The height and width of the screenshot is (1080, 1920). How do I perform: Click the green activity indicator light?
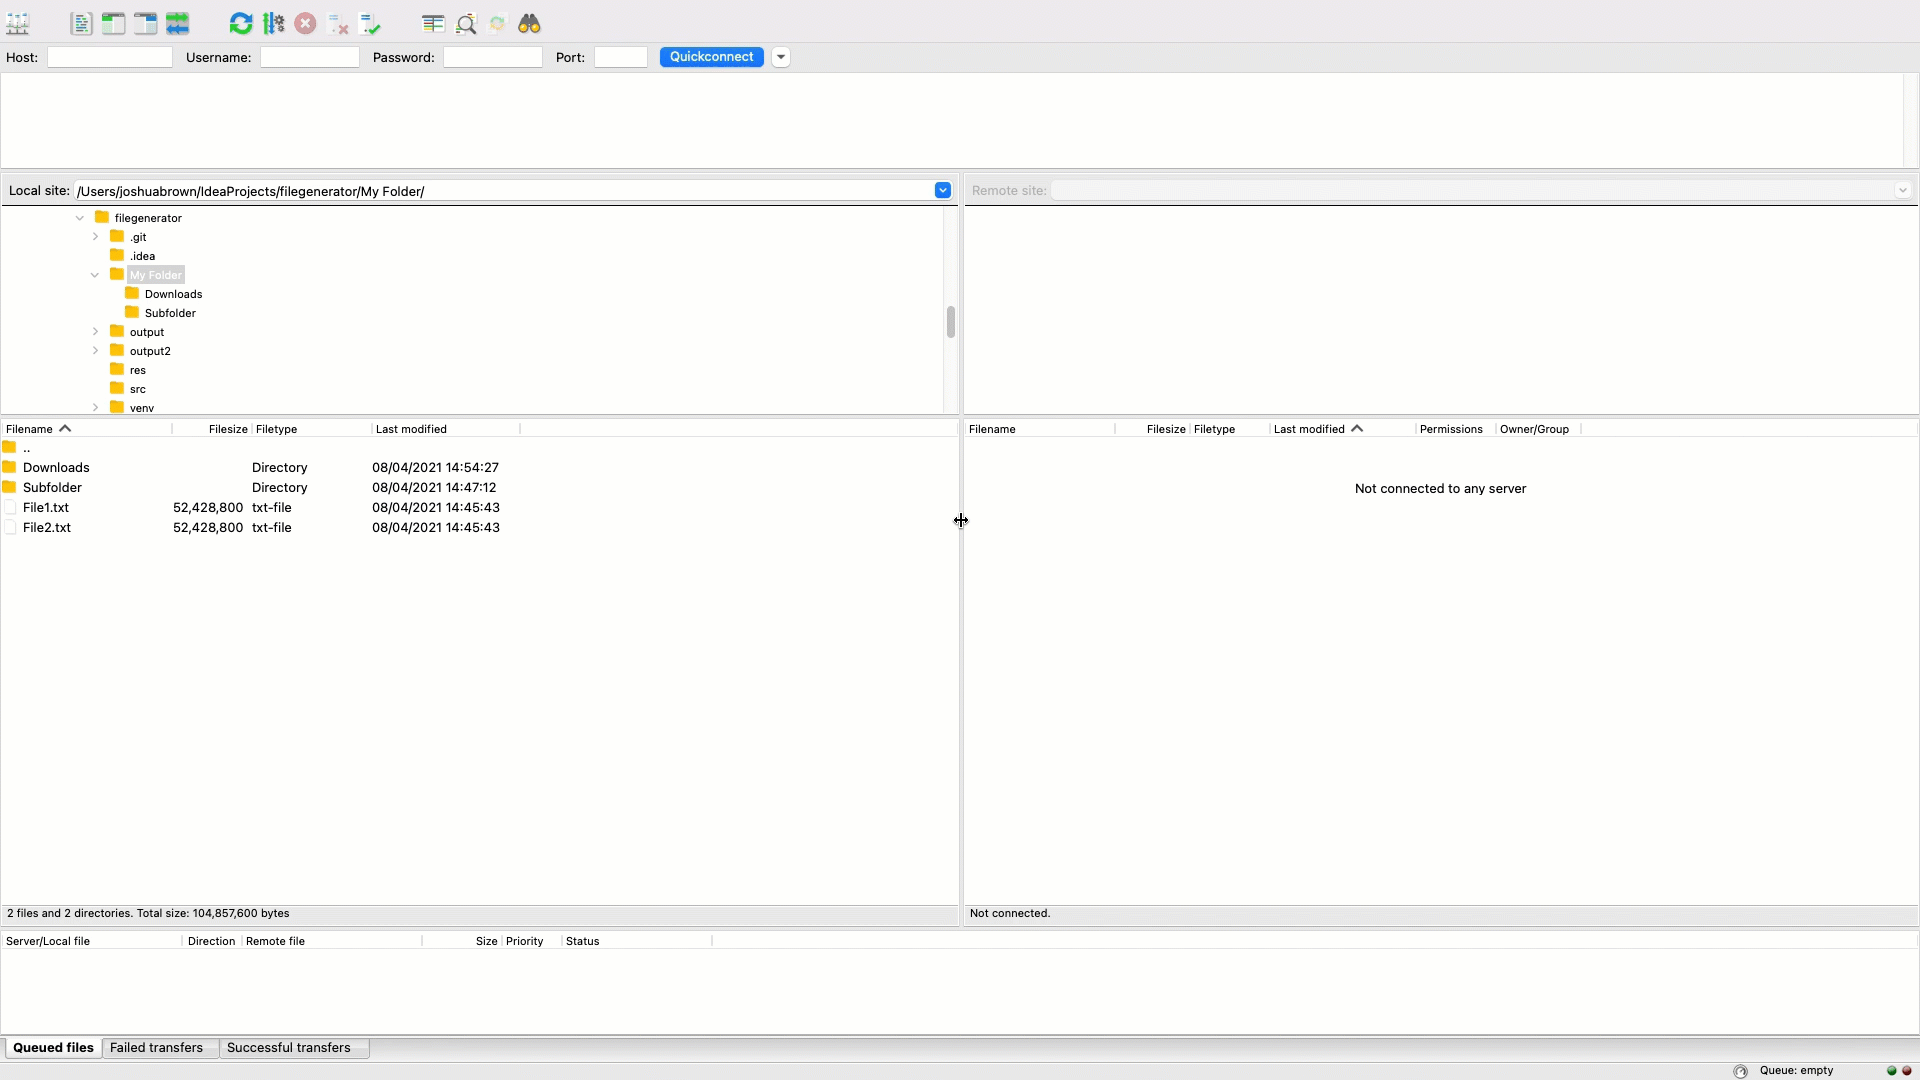[x=1891, y=1071]
